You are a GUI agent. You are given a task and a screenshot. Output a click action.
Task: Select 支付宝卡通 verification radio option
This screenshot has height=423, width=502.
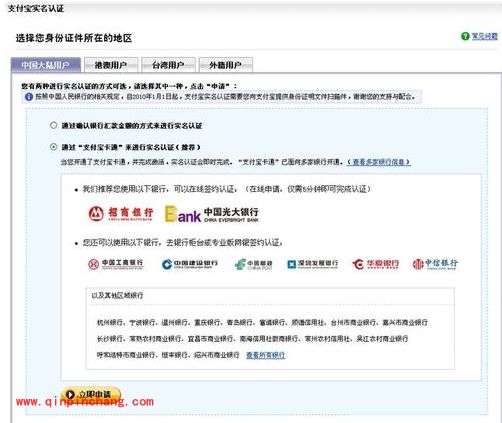click(53, 147)
